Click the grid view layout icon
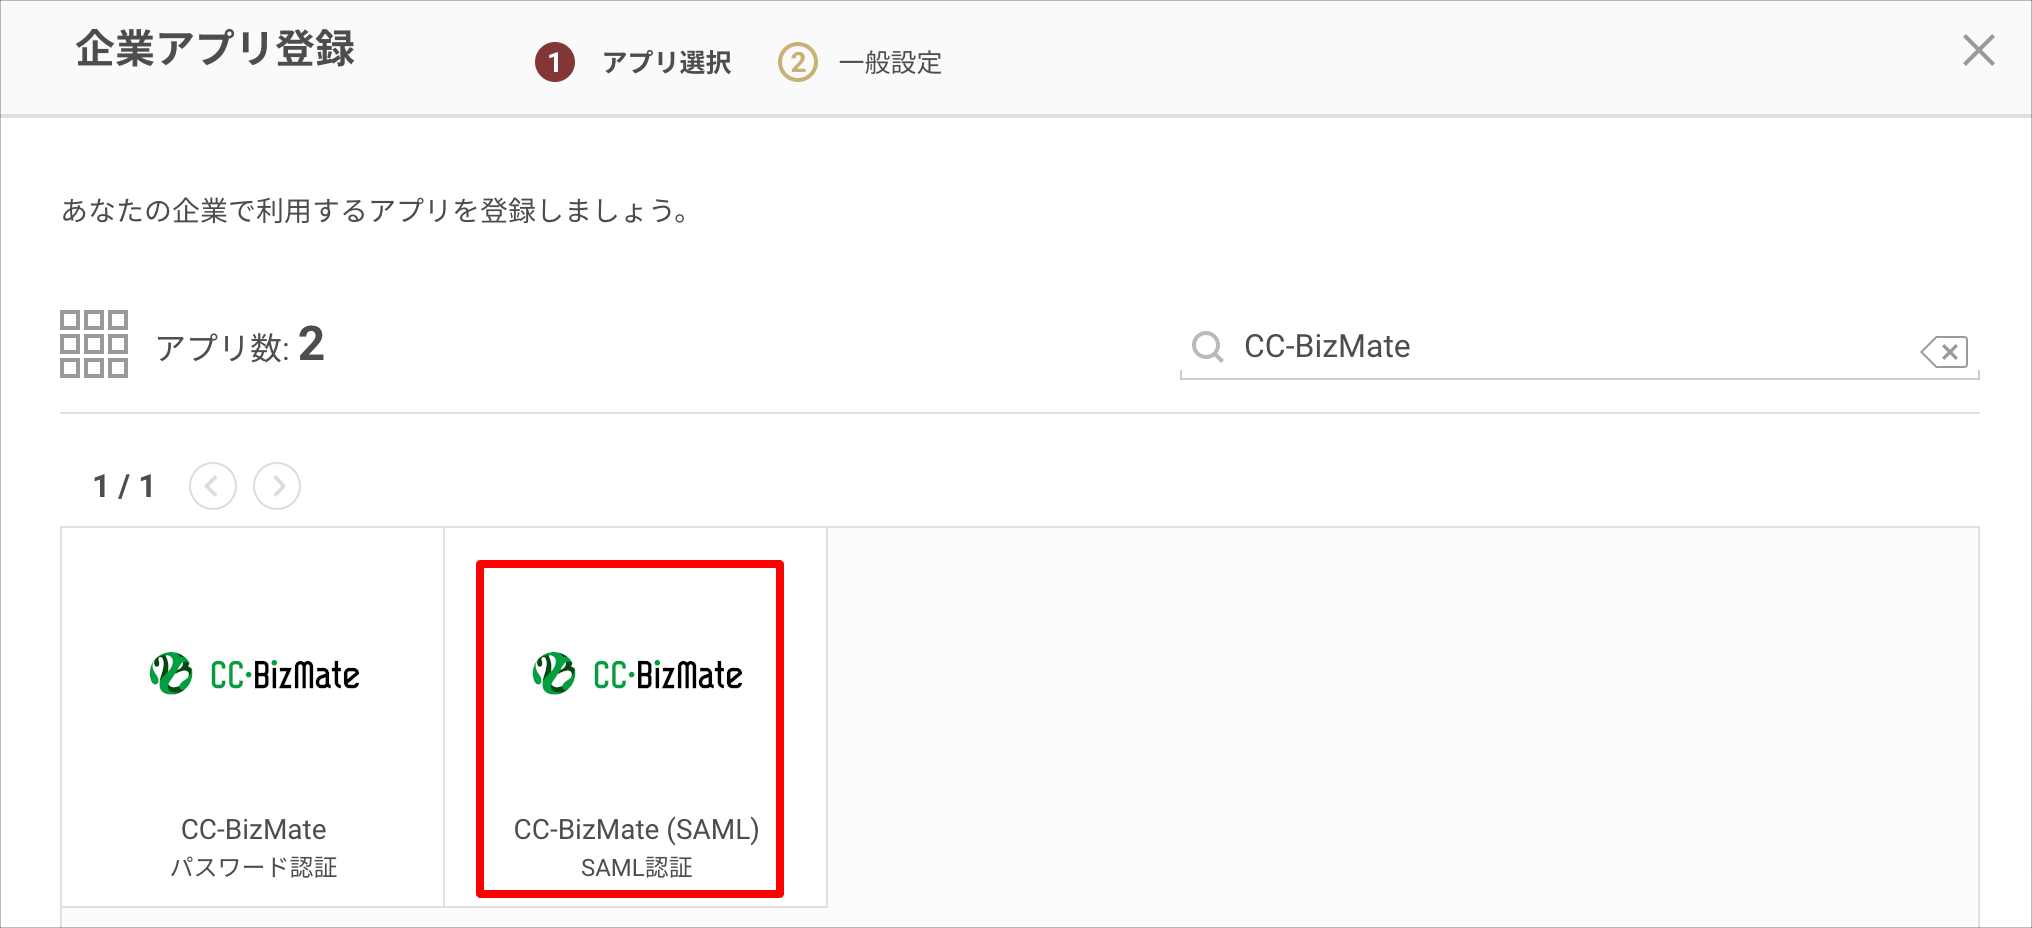Screen dimensions: 2032x928 click(94, 345)
